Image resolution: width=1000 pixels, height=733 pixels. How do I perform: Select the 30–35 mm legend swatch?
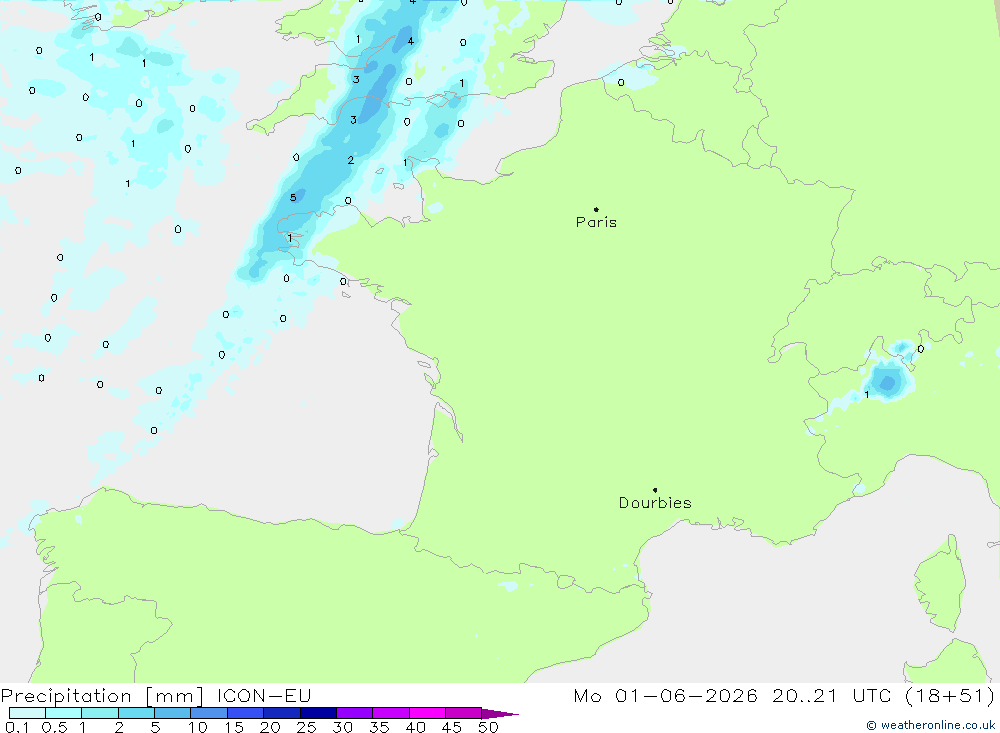pos(355,713)
